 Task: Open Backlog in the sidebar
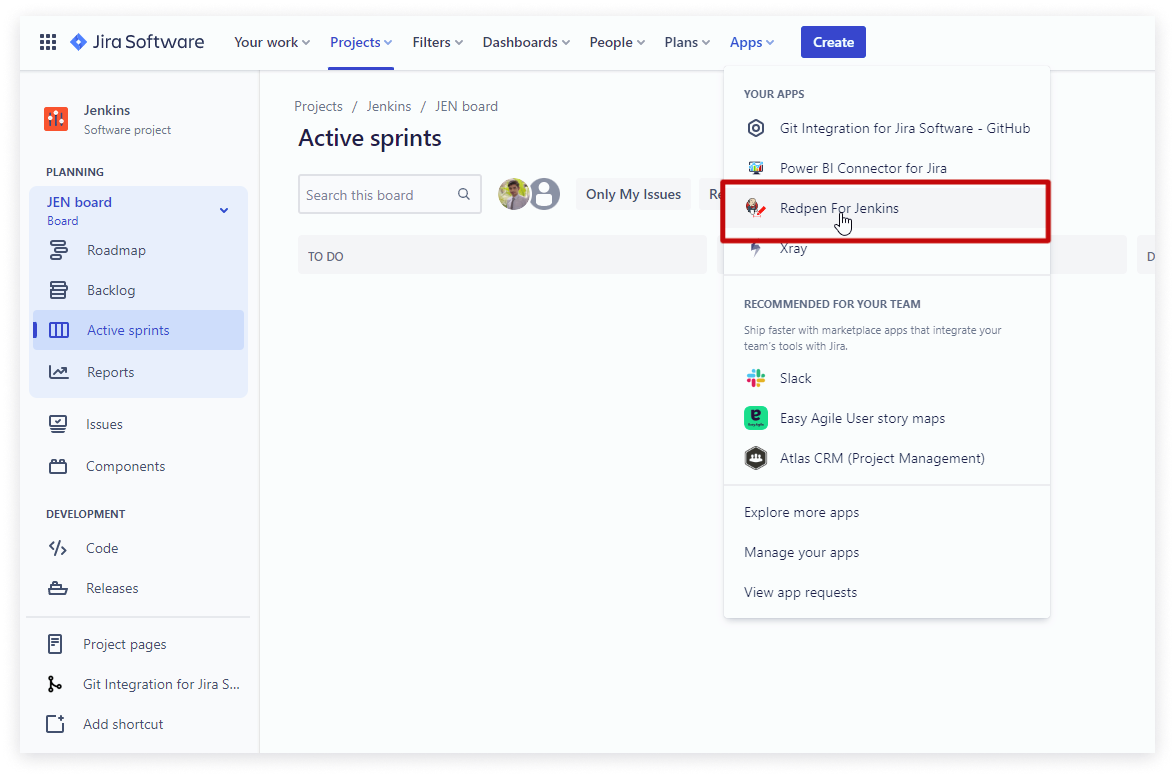coord(139,290)
